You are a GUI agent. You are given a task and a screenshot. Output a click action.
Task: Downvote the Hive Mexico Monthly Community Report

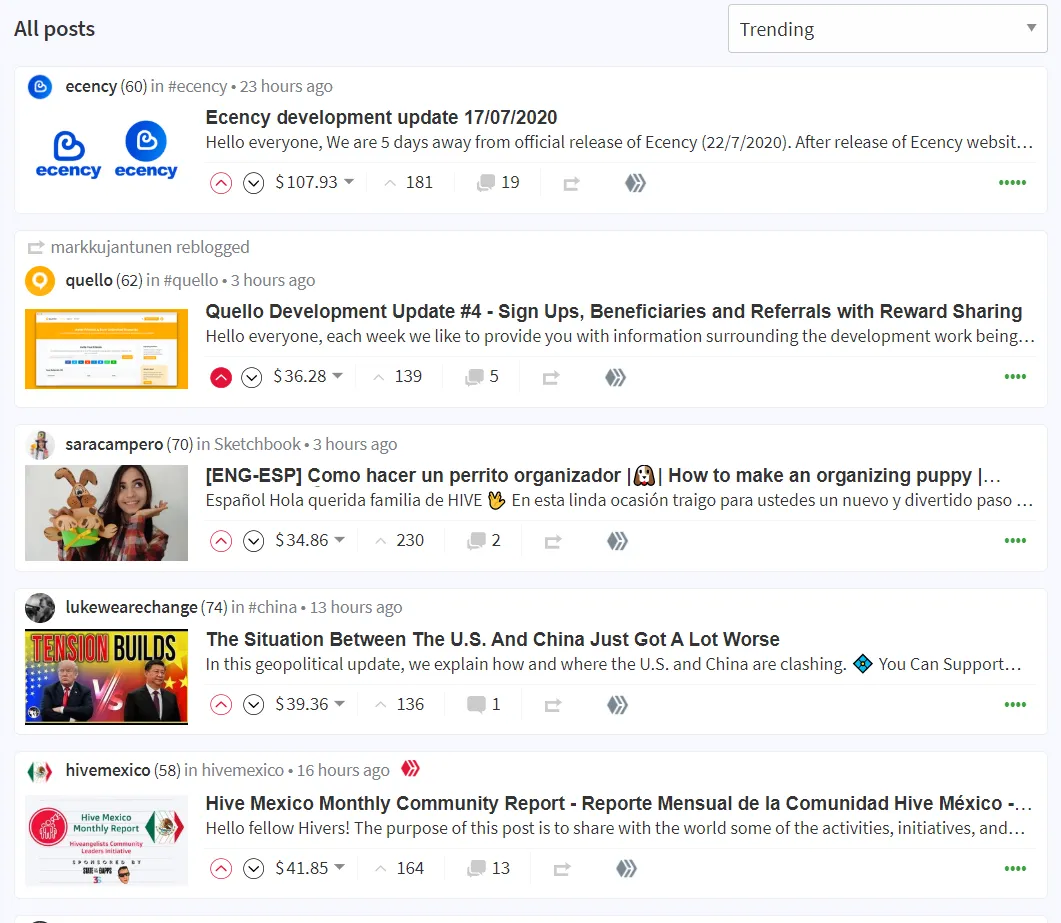coord(253,868)
